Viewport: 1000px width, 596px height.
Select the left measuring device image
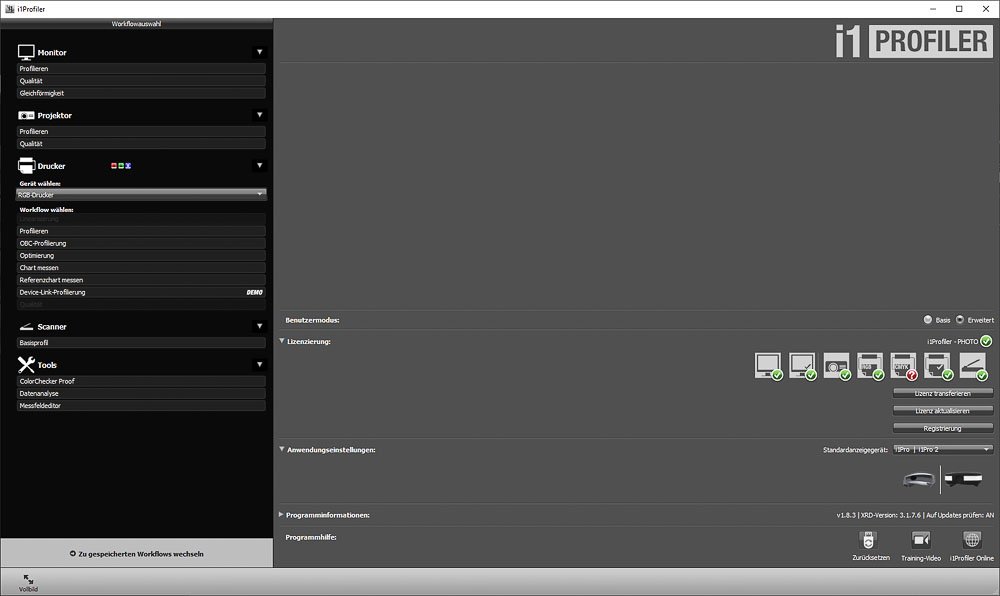[919, 479]
